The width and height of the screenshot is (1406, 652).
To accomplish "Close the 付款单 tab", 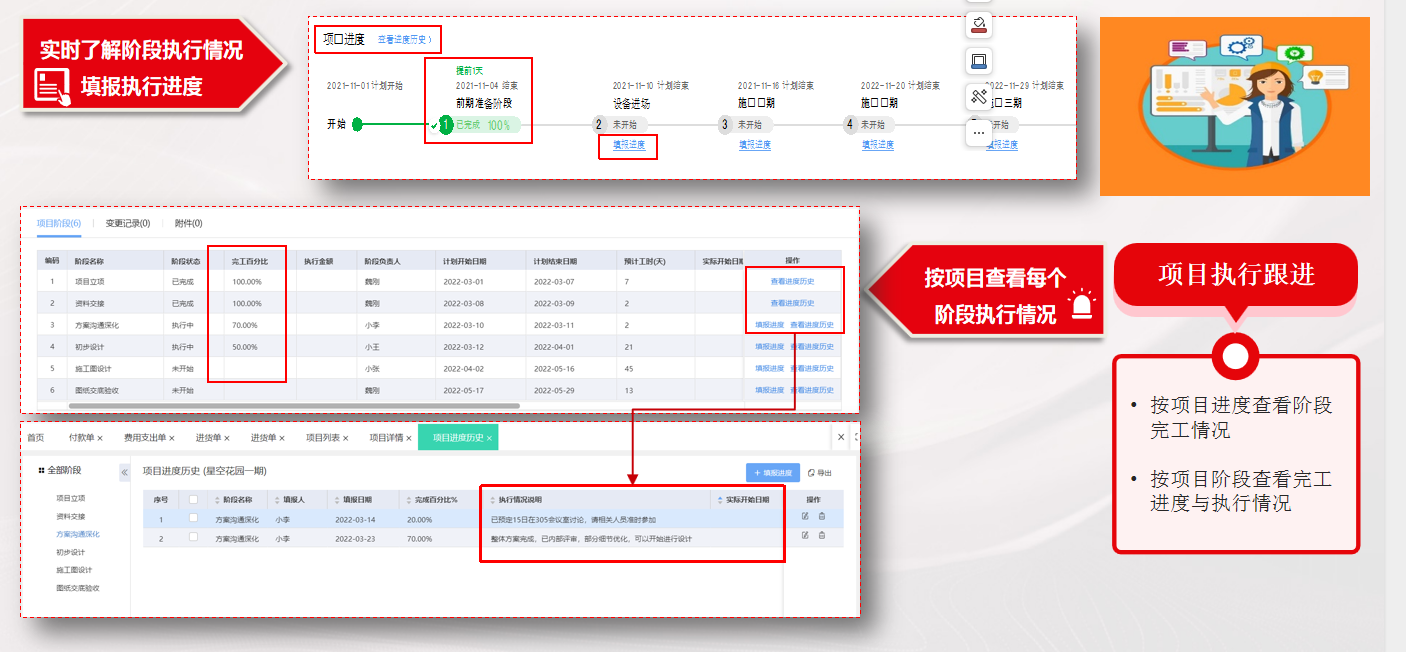I will pos(99,438).
